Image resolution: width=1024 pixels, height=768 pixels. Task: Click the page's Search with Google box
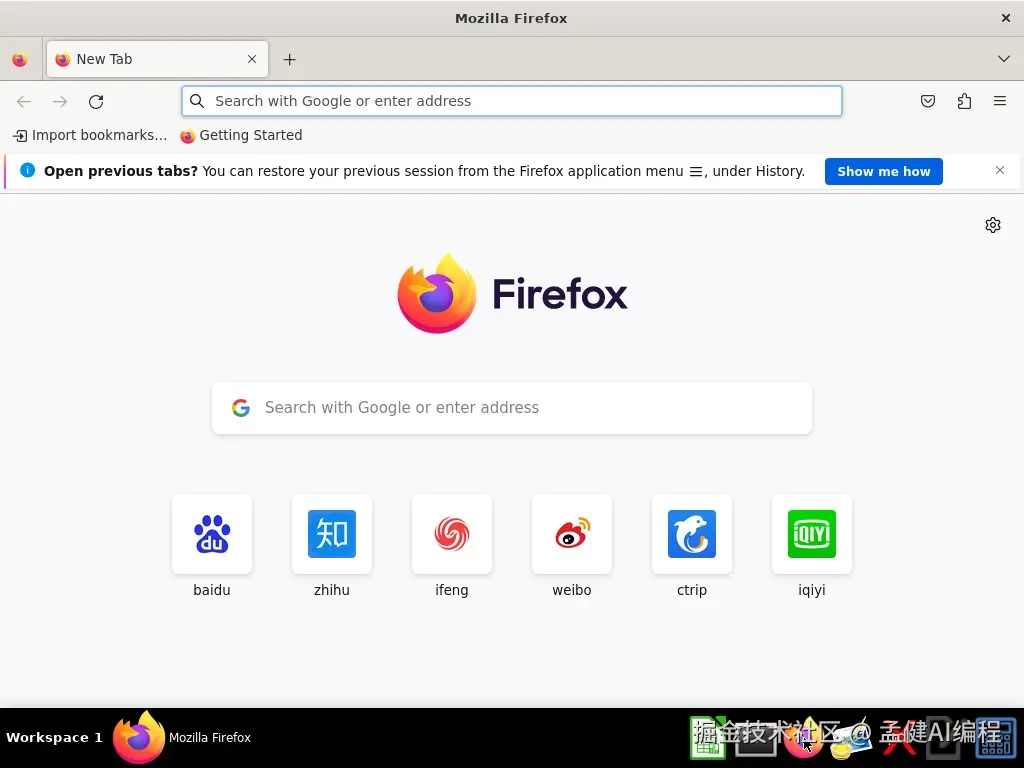tap(512, 408)
